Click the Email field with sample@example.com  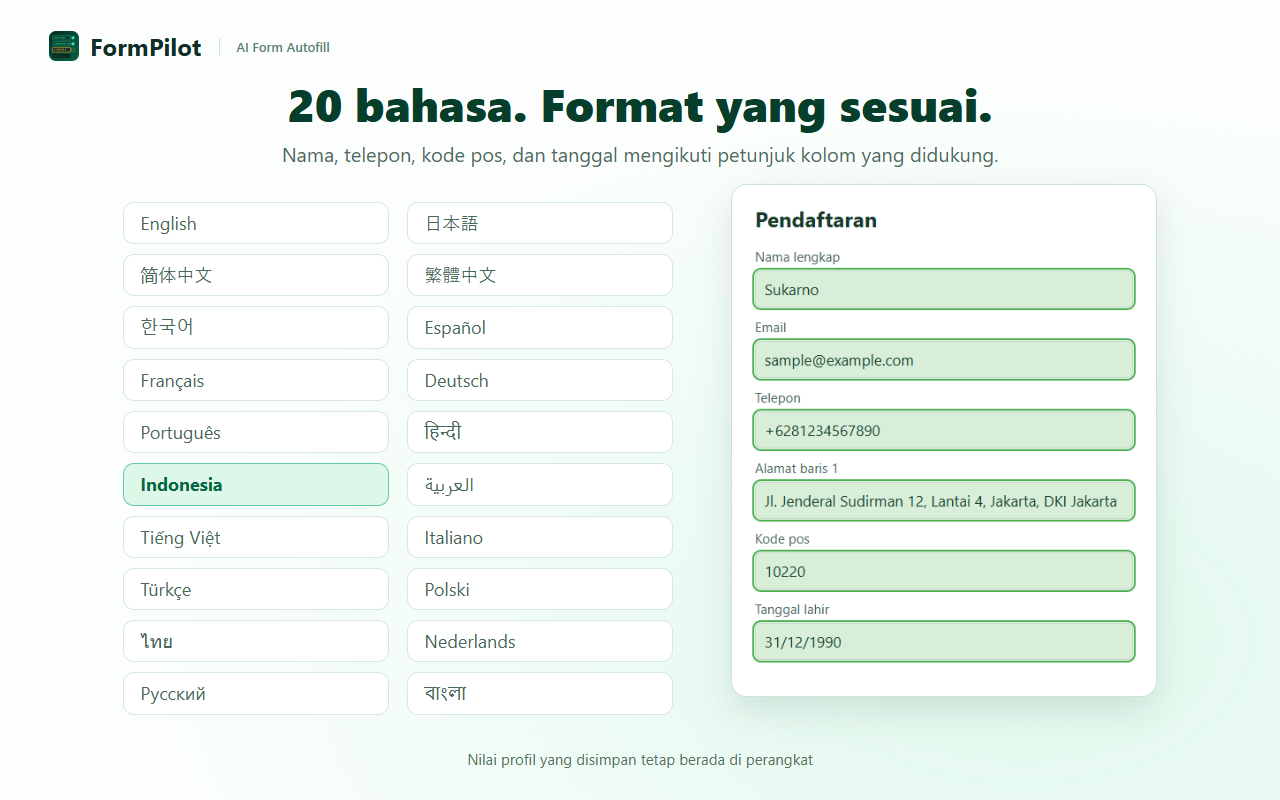[944, 360]
